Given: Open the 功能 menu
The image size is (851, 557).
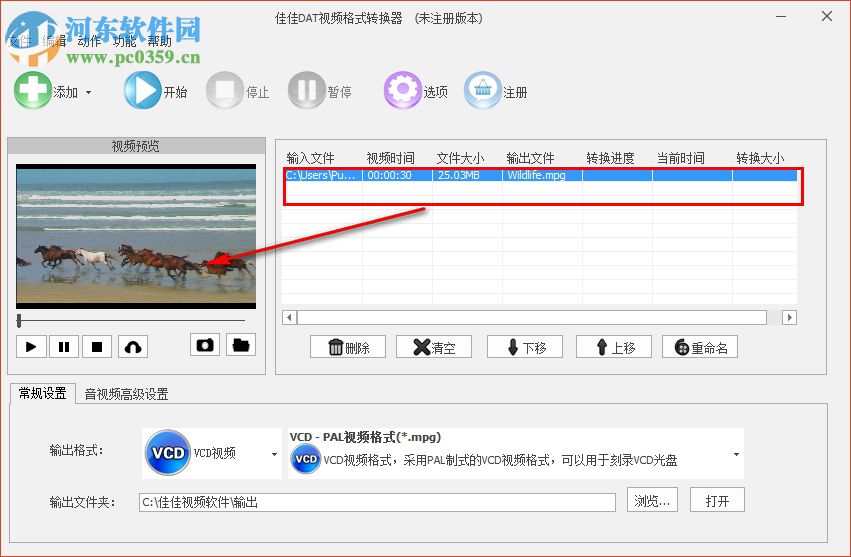Looking at the screenshot, I should (124, 41).
